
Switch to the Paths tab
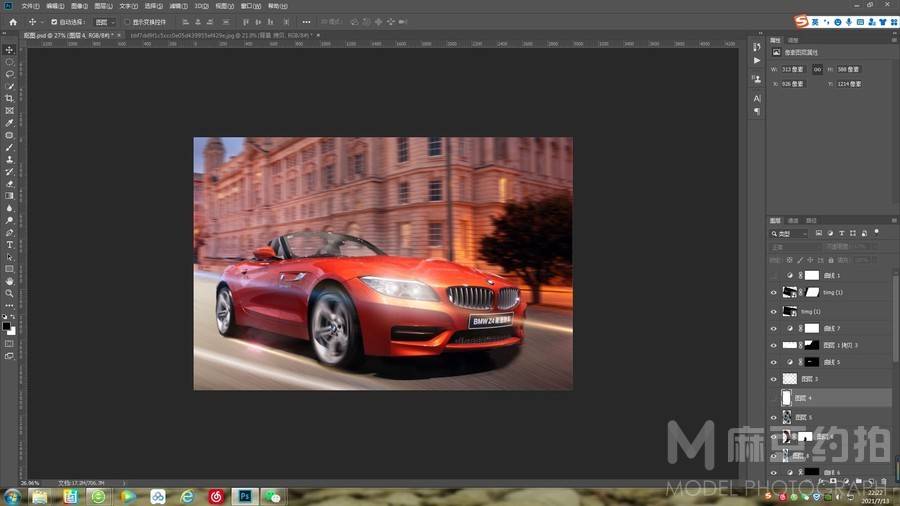point(811,221)
